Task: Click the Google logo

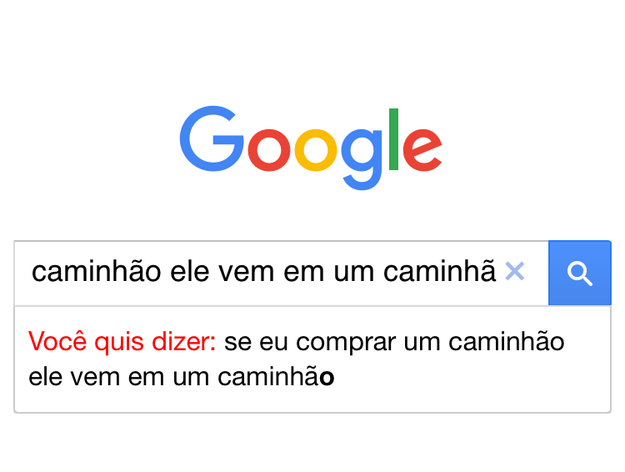Action: [311, 148]
